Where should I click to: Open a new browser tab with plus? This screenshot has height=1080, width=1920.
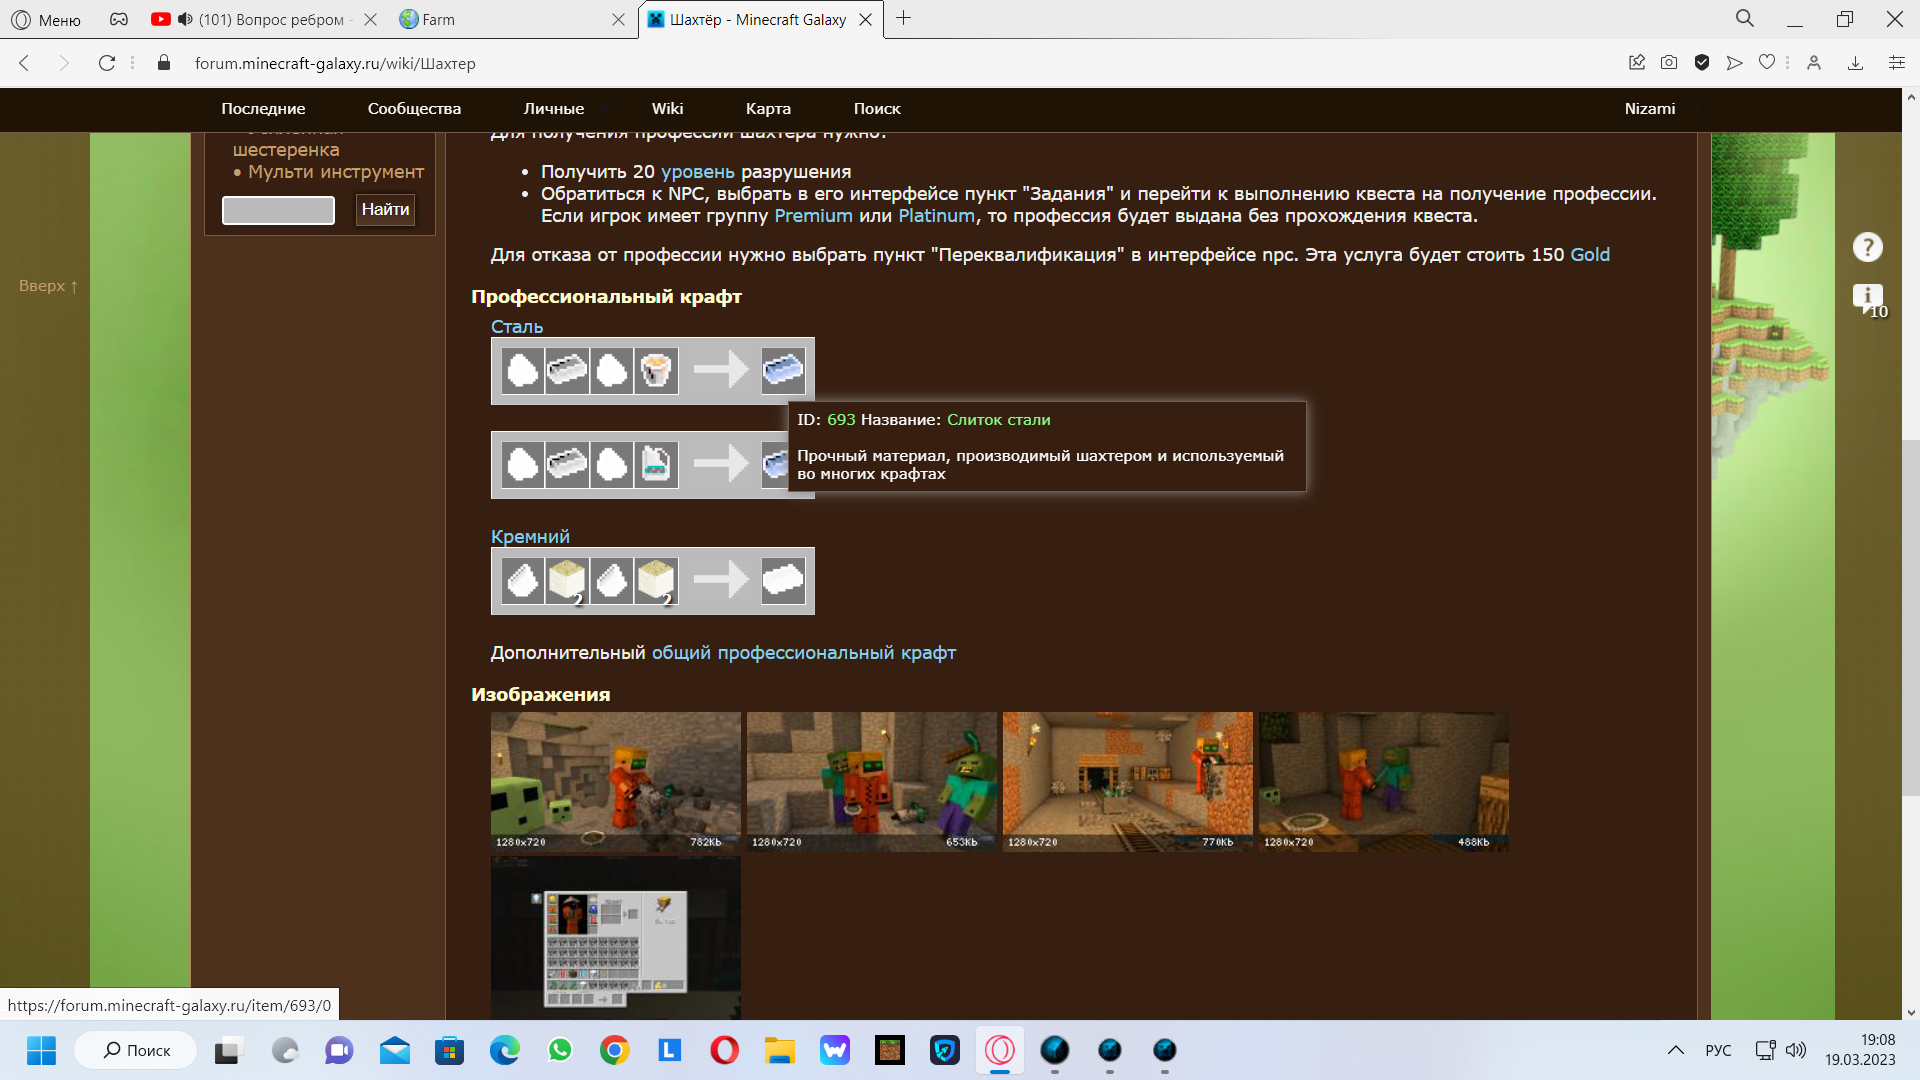click(x=903, y=19)
